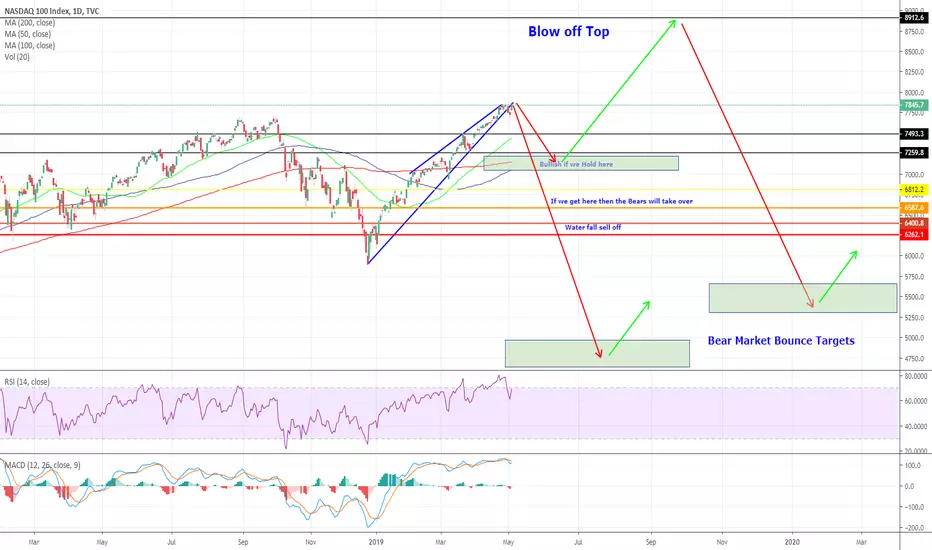Select the Blow off Top annotation
The width and height of the screenshot is (932, 550).
[569, 32]
